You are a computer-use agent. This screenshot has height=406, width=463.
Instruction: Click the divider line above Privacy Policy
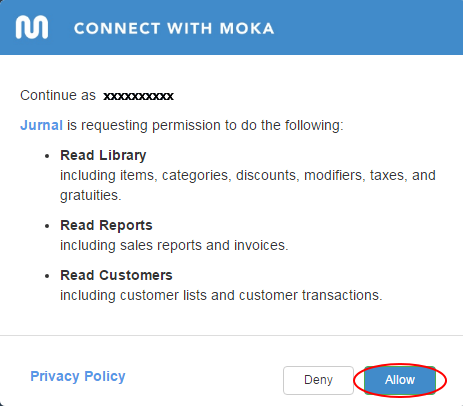coord(231,335)
